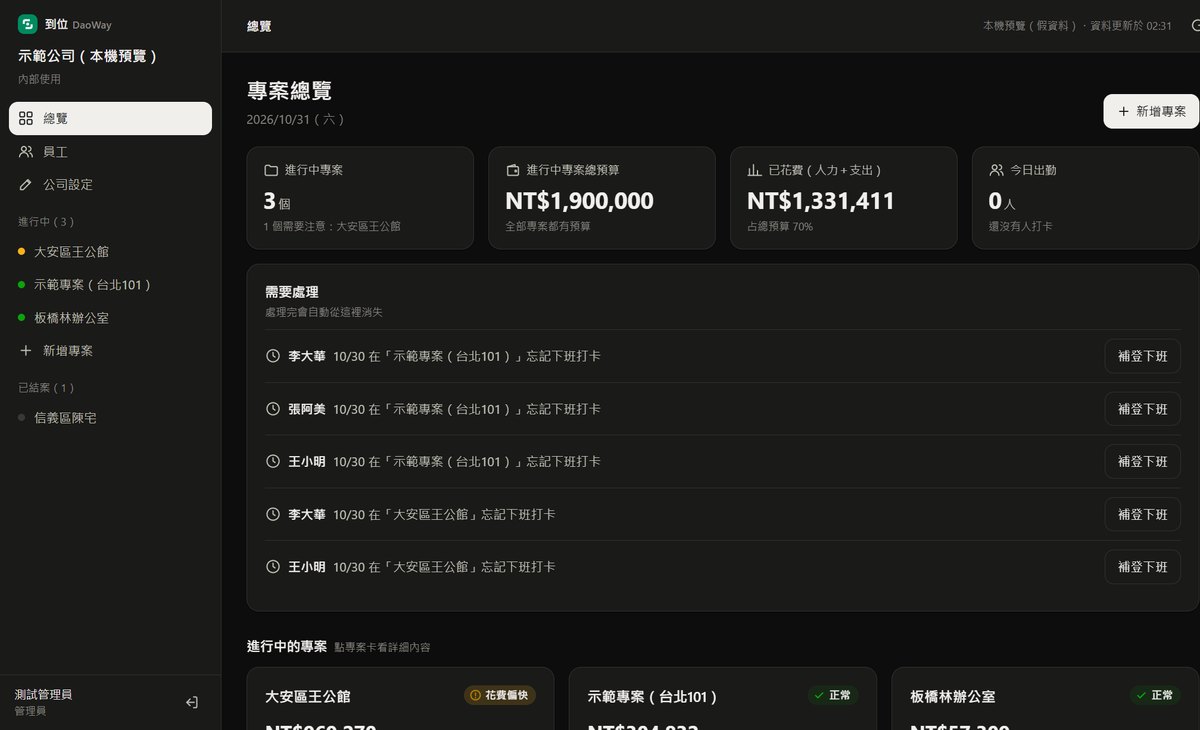1200x730 pixels.
Task: Click clock icon in 李大華 大安區王公館 row
Action: [x=273, y=514]
